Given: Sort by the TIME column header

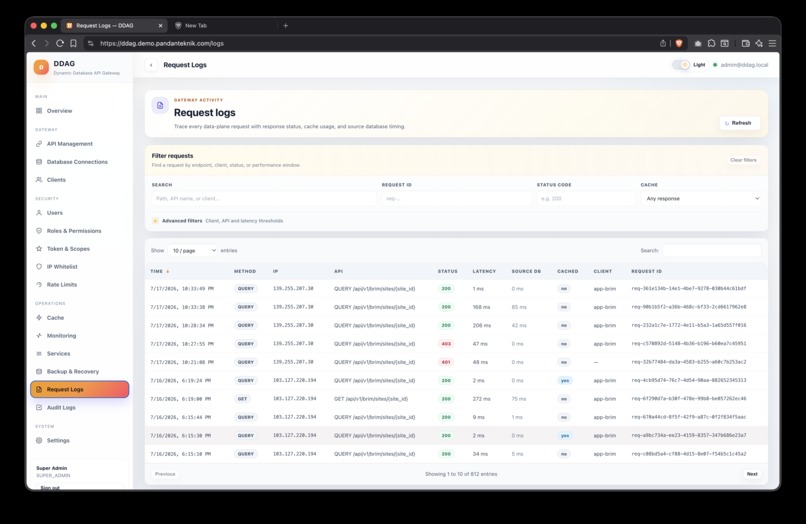Looking at the screenshot, I should coord(160,271).
